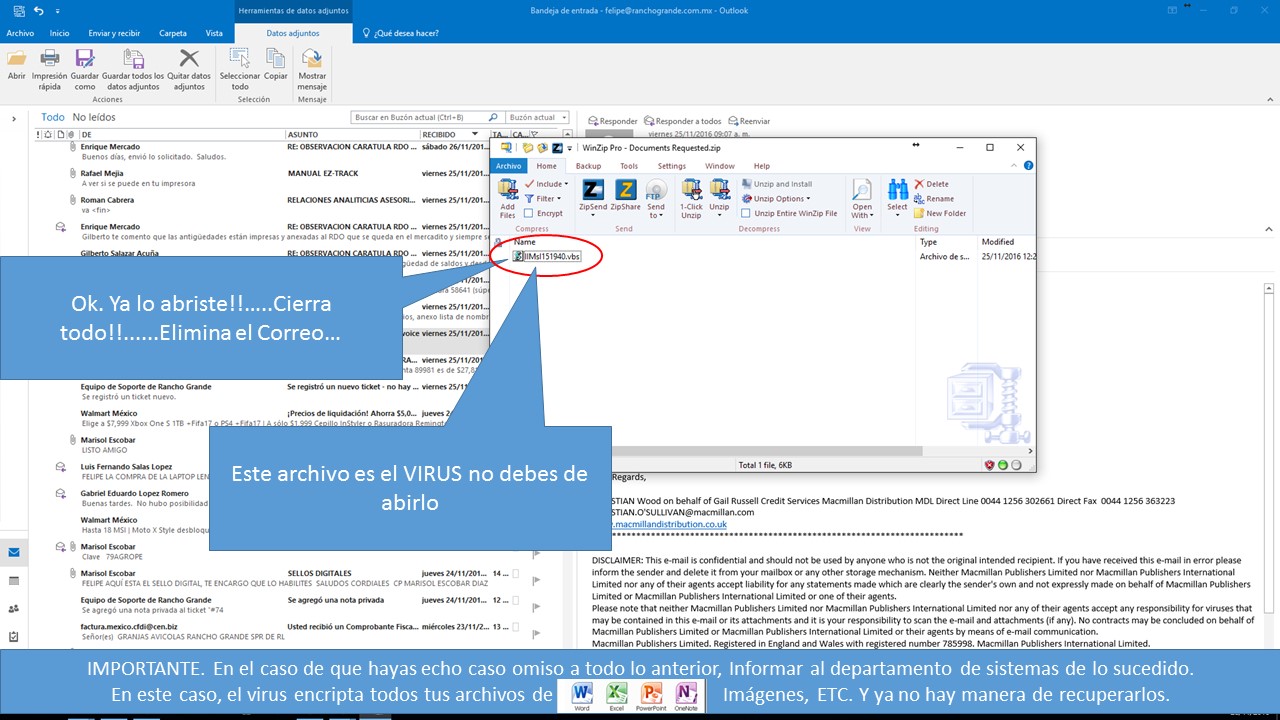Open the Unzip Options dropdown
Image resolution: width=1280 pixels, height=720 pixels.
point(776,198)
